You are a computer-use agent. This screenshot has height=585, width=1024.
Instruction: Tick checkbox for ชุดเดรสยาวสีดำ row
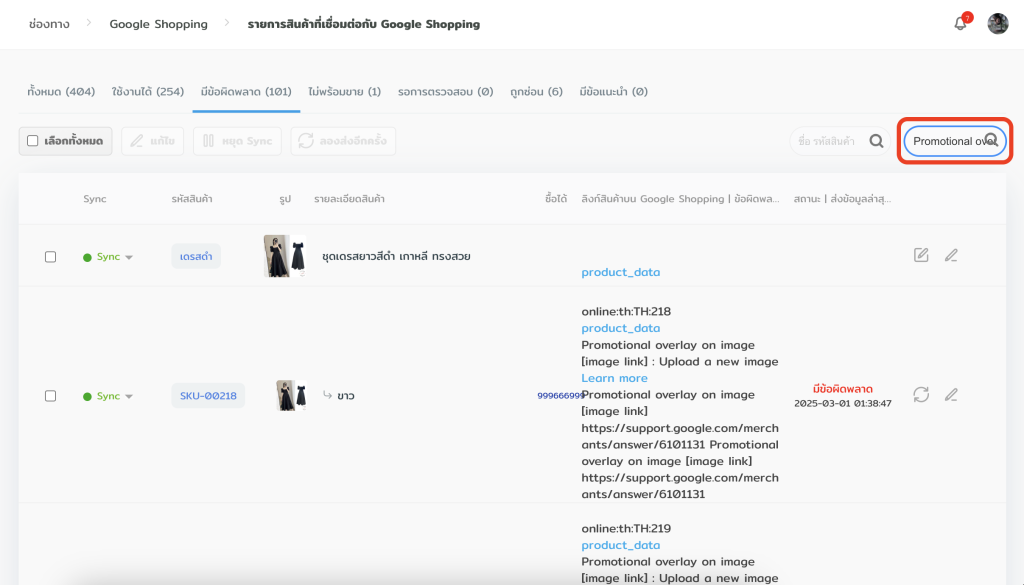pyautogui.click(x=50, y=257)
